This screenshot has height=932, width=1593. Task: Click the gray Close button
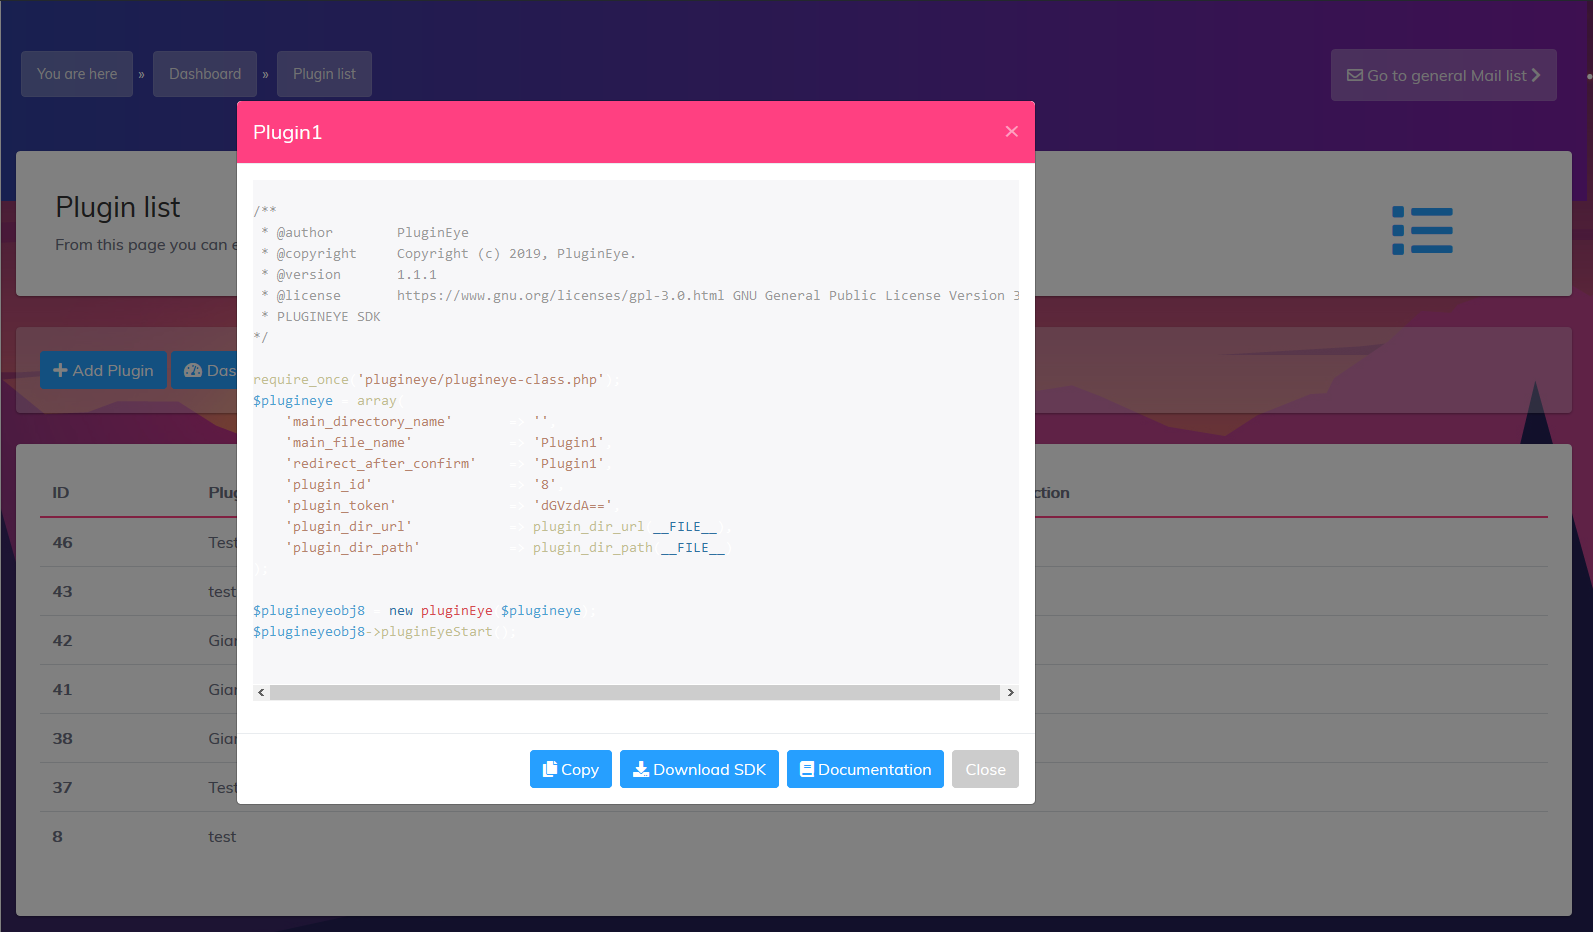click(985, 769)
